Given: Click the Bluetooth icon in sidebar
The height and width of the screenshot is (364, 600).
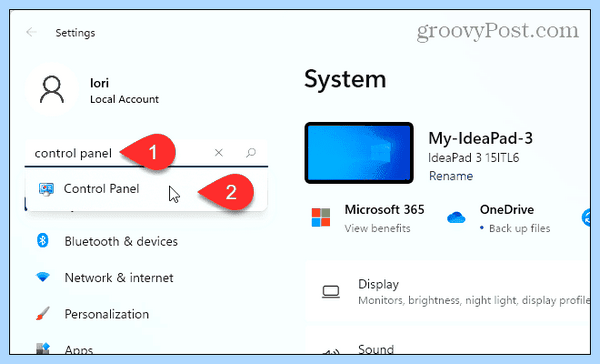Looking at the screenshot, I should (42, 241).
